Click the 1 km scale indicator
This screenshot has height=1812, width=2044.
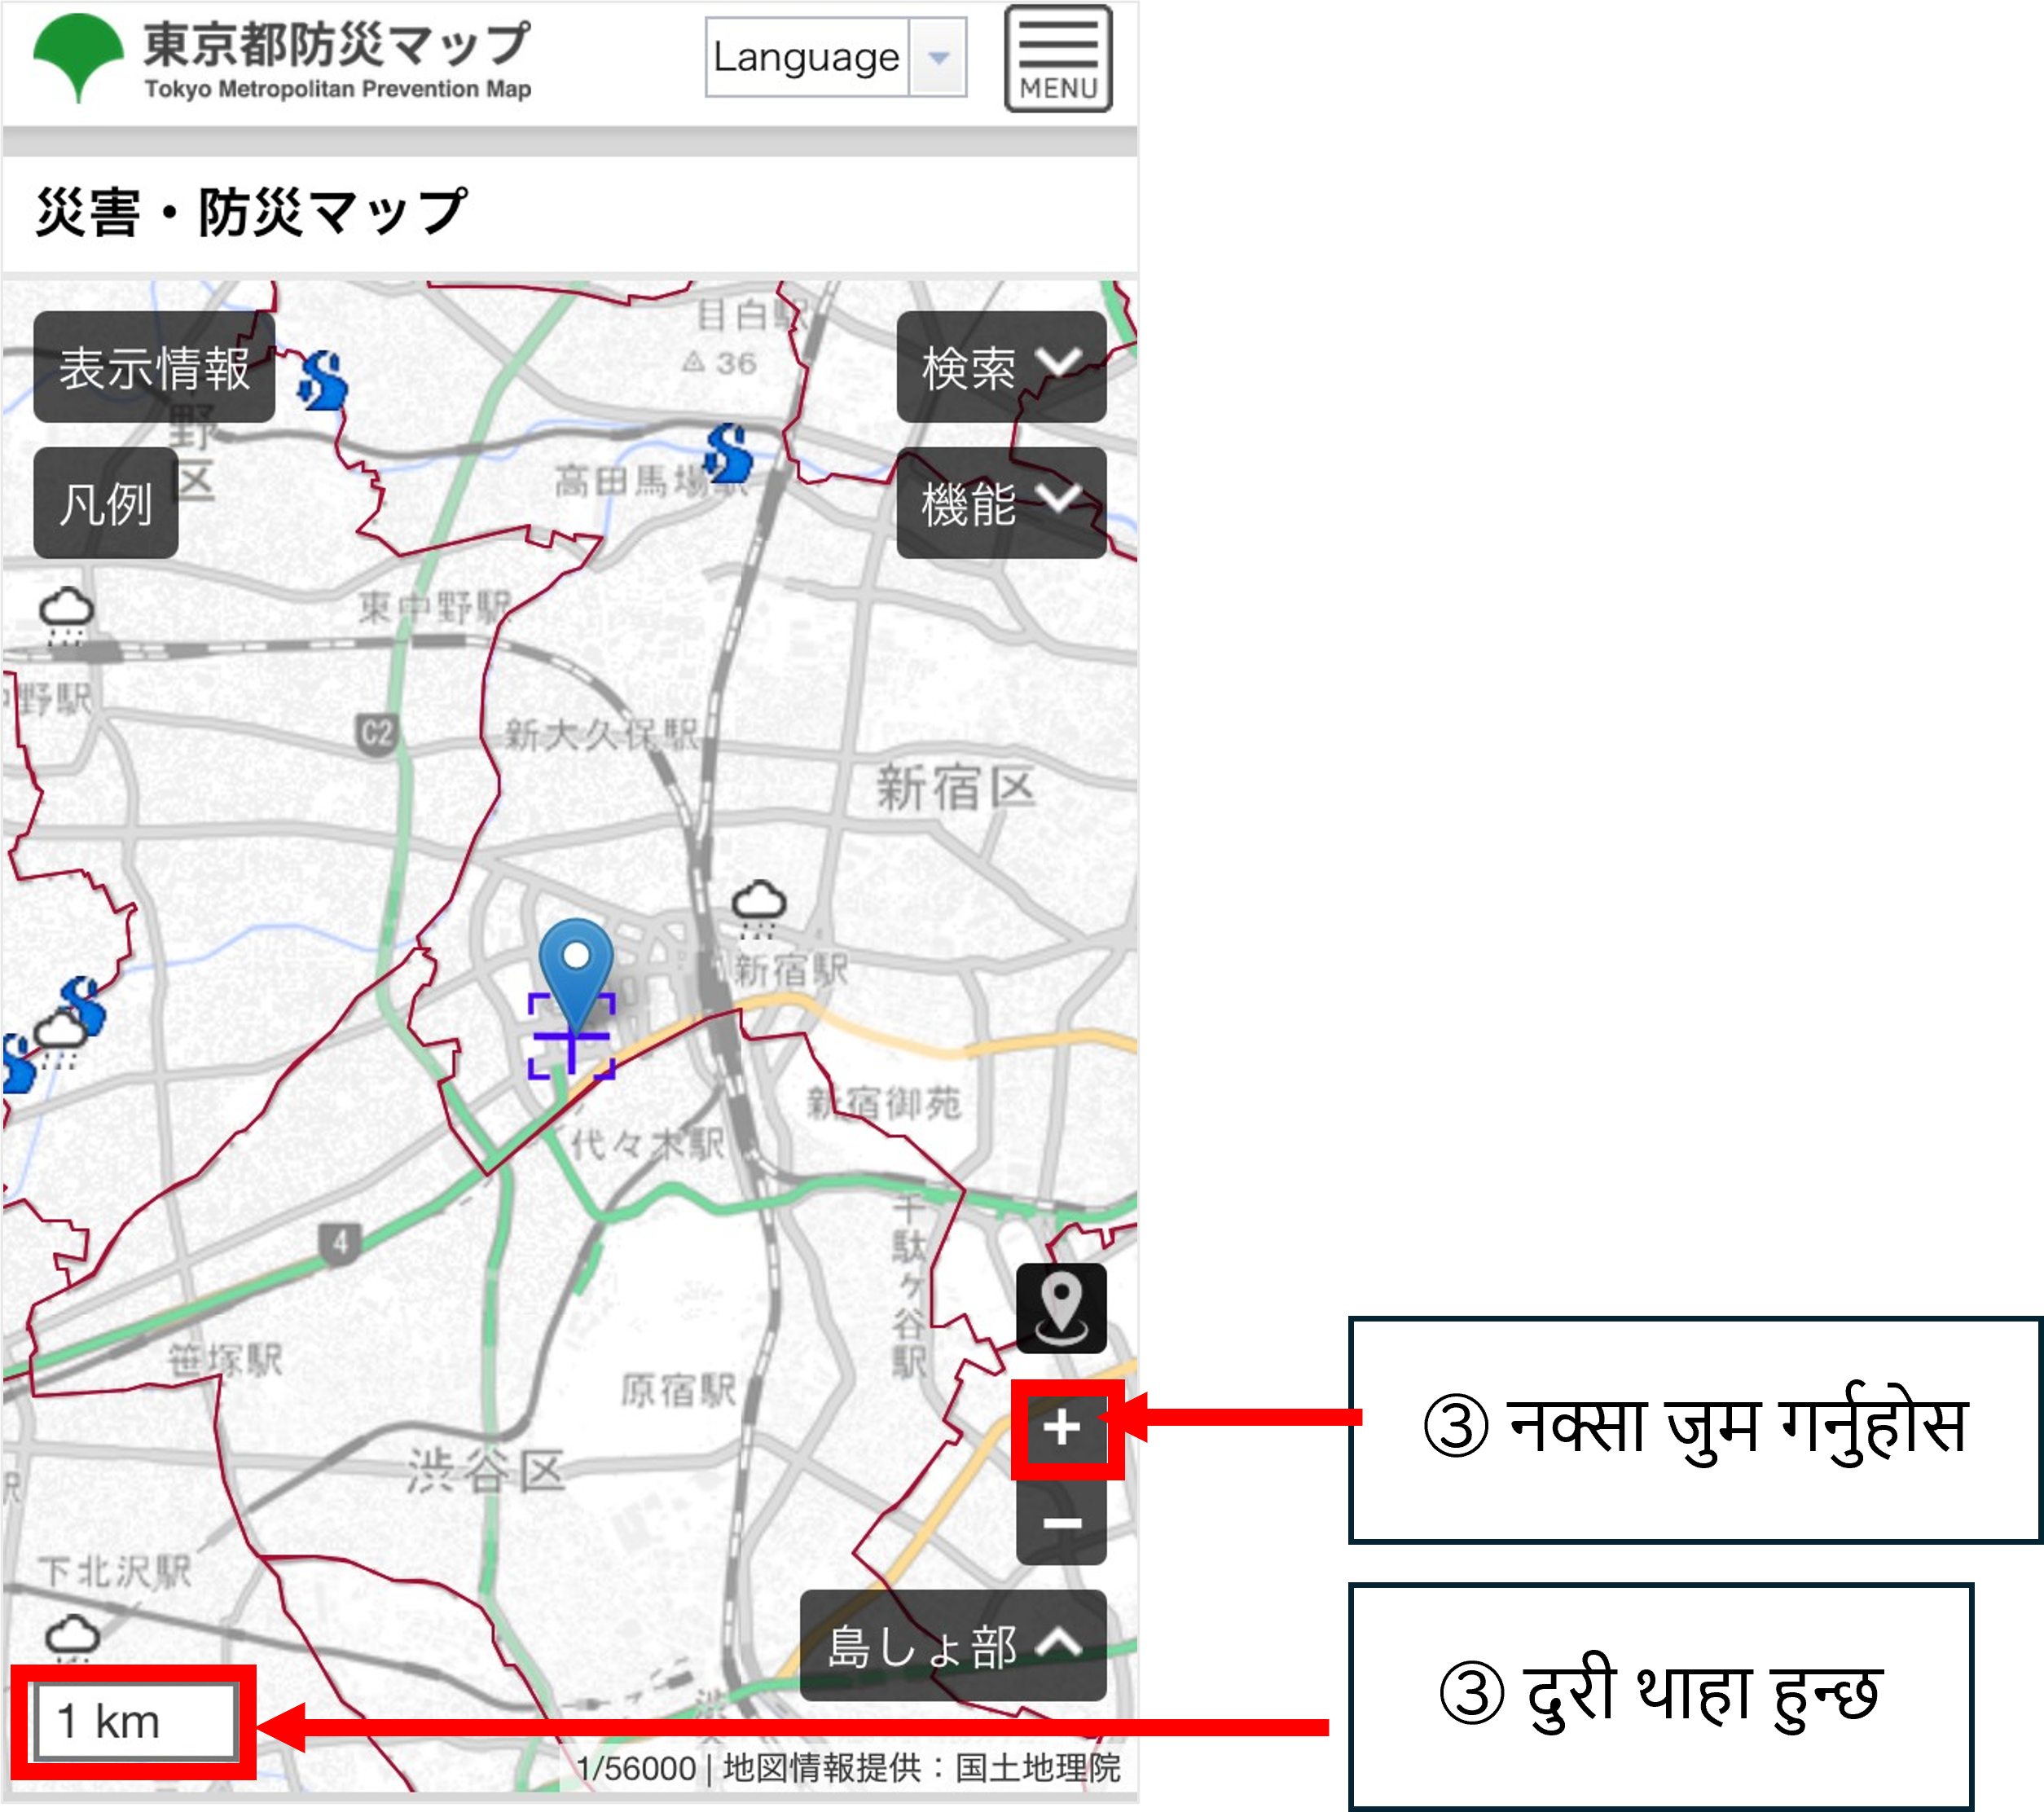135,1722
